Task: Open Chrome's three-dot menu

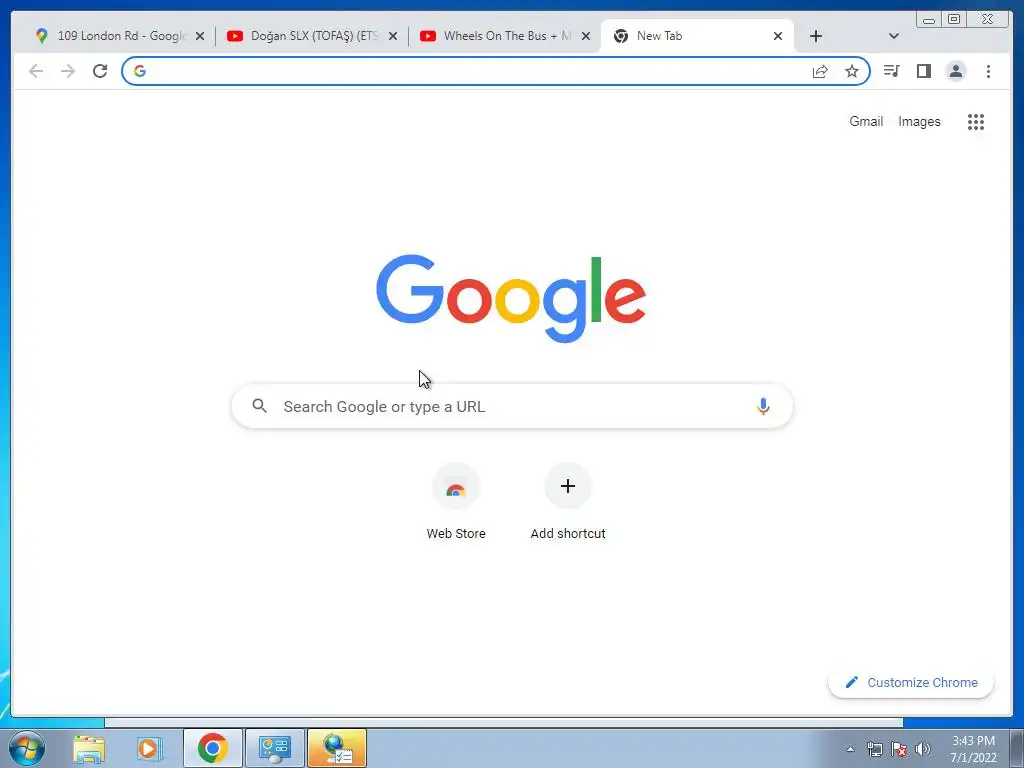Action: [x=988, y=71]
